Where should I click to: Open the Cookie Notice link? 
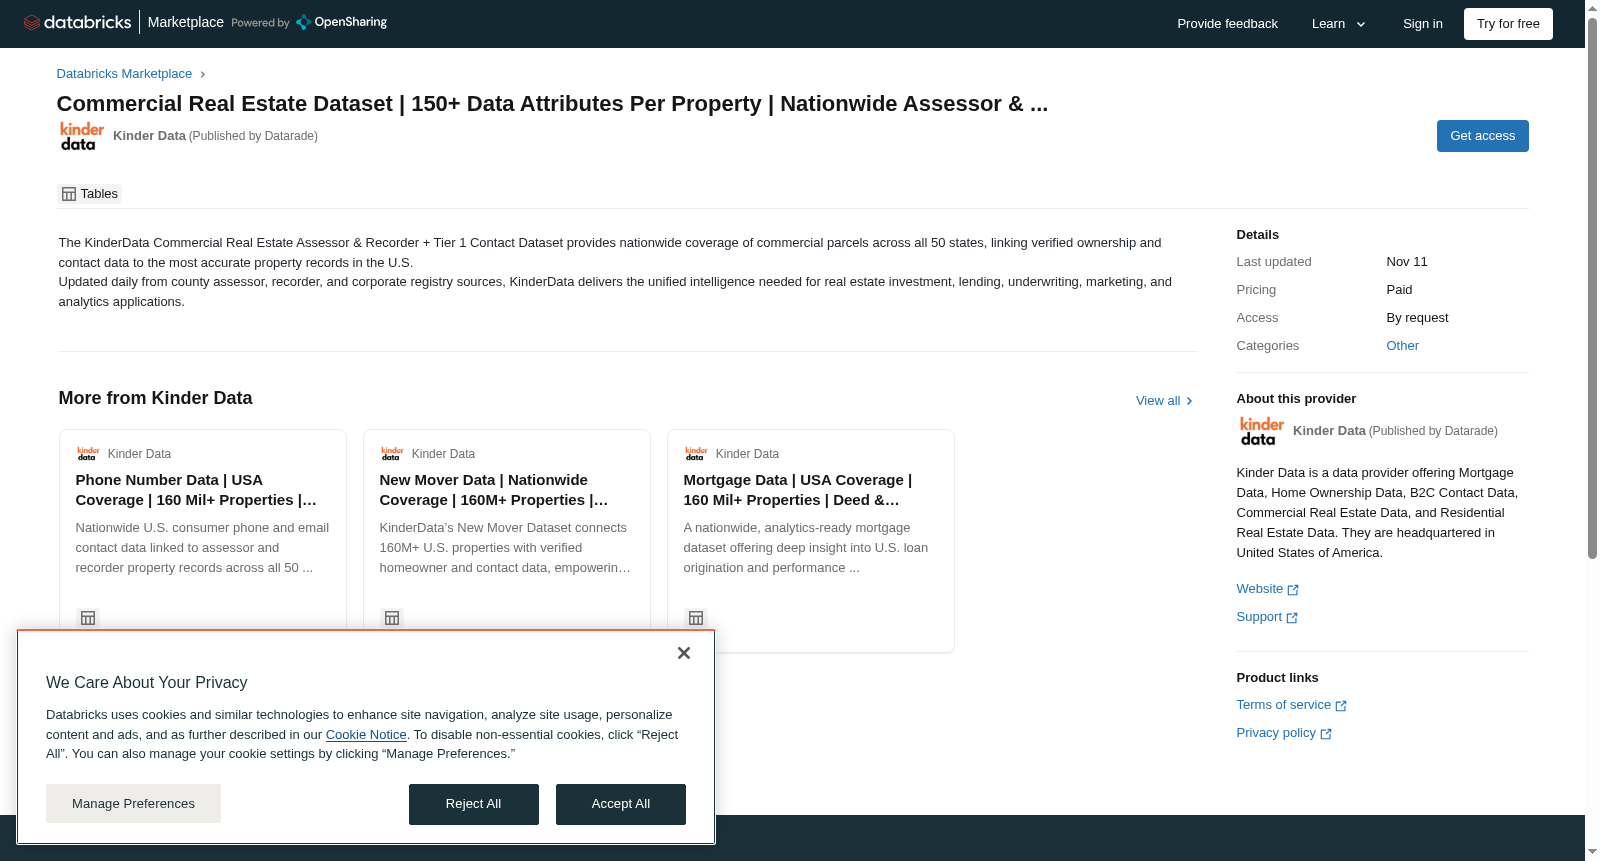pos(366,735)
